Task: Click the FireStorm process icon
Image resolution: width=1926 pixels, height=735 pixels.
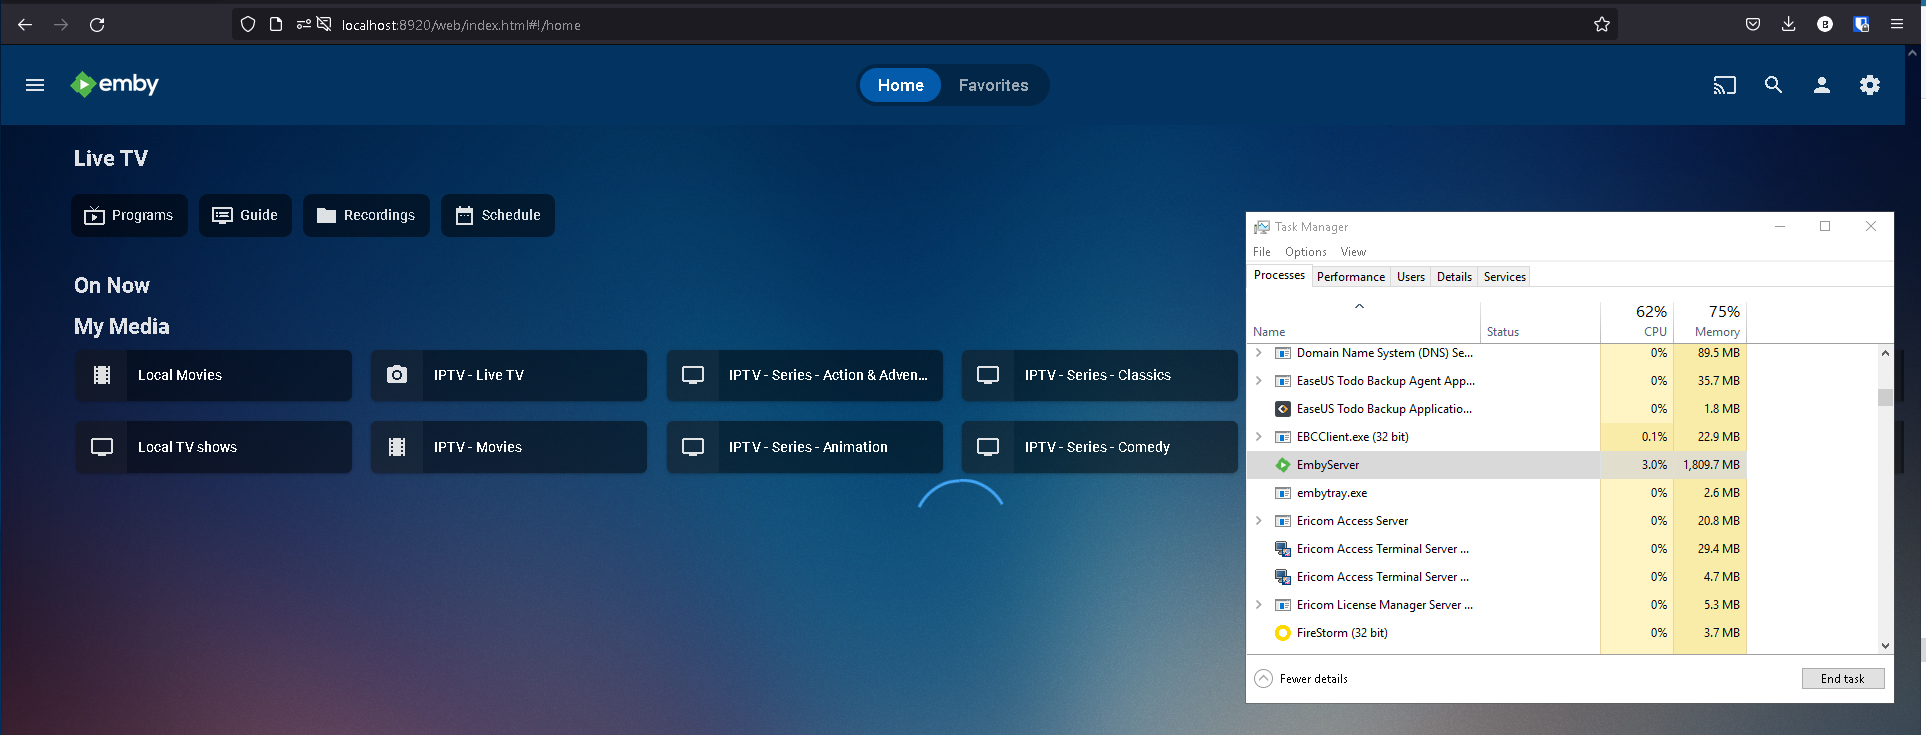Action: (x=1283, y=633)
